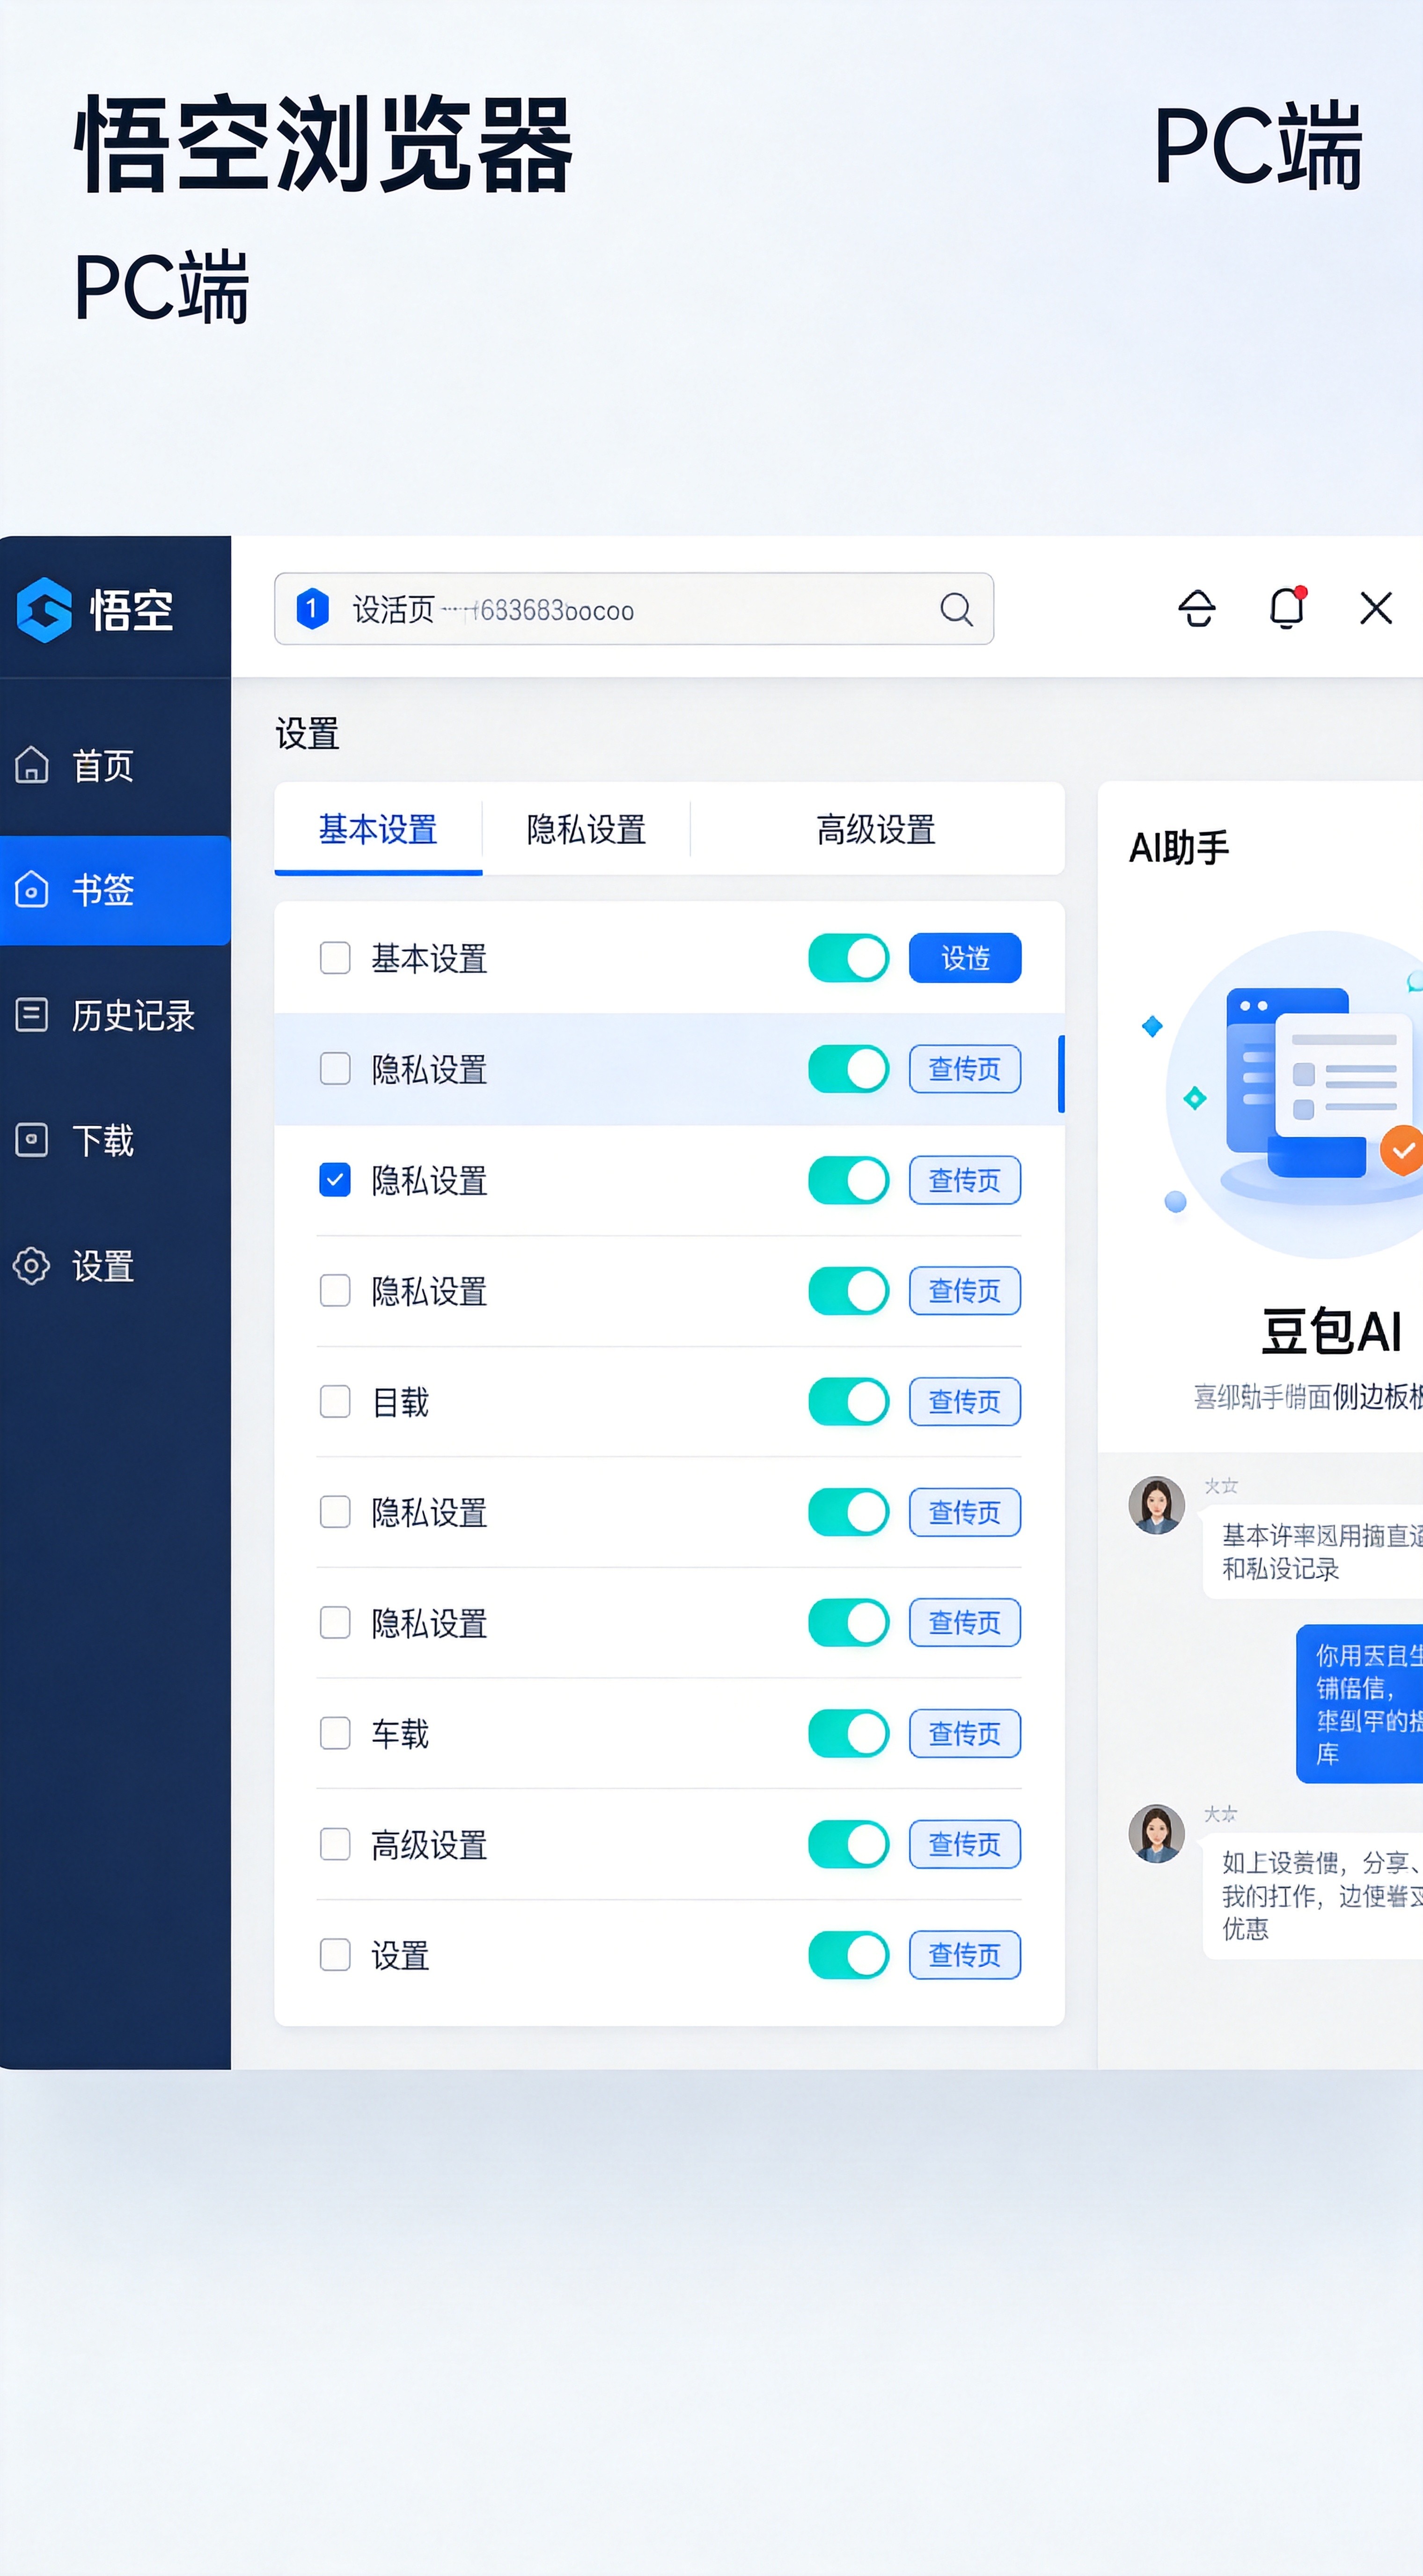This screenshot has width=1423, height=2576.
Task: Click the icon left of the bell
Action: (1197, 608)
